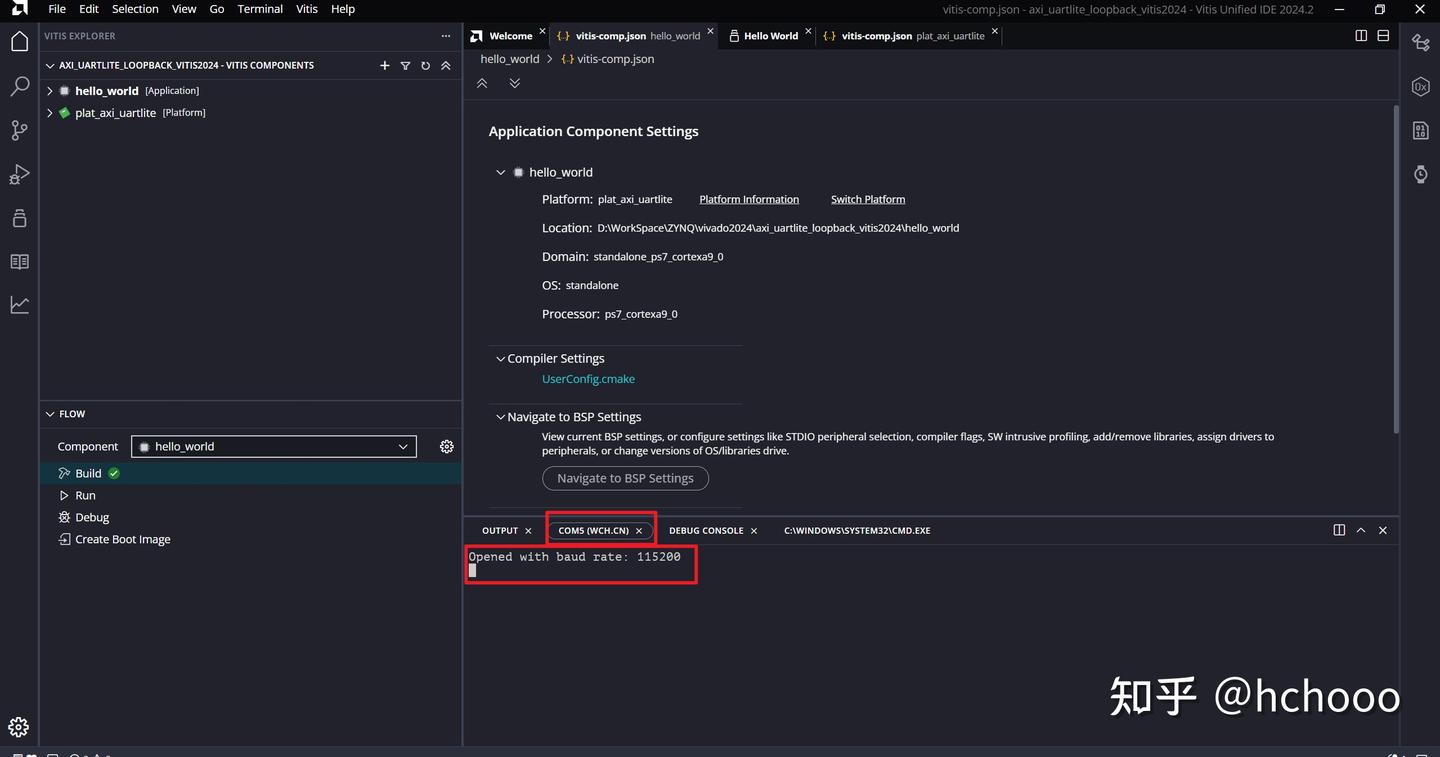Open the Go menu
This screenshot has height=757, width=1440.
pyautogui.click(x=217, y=9)
